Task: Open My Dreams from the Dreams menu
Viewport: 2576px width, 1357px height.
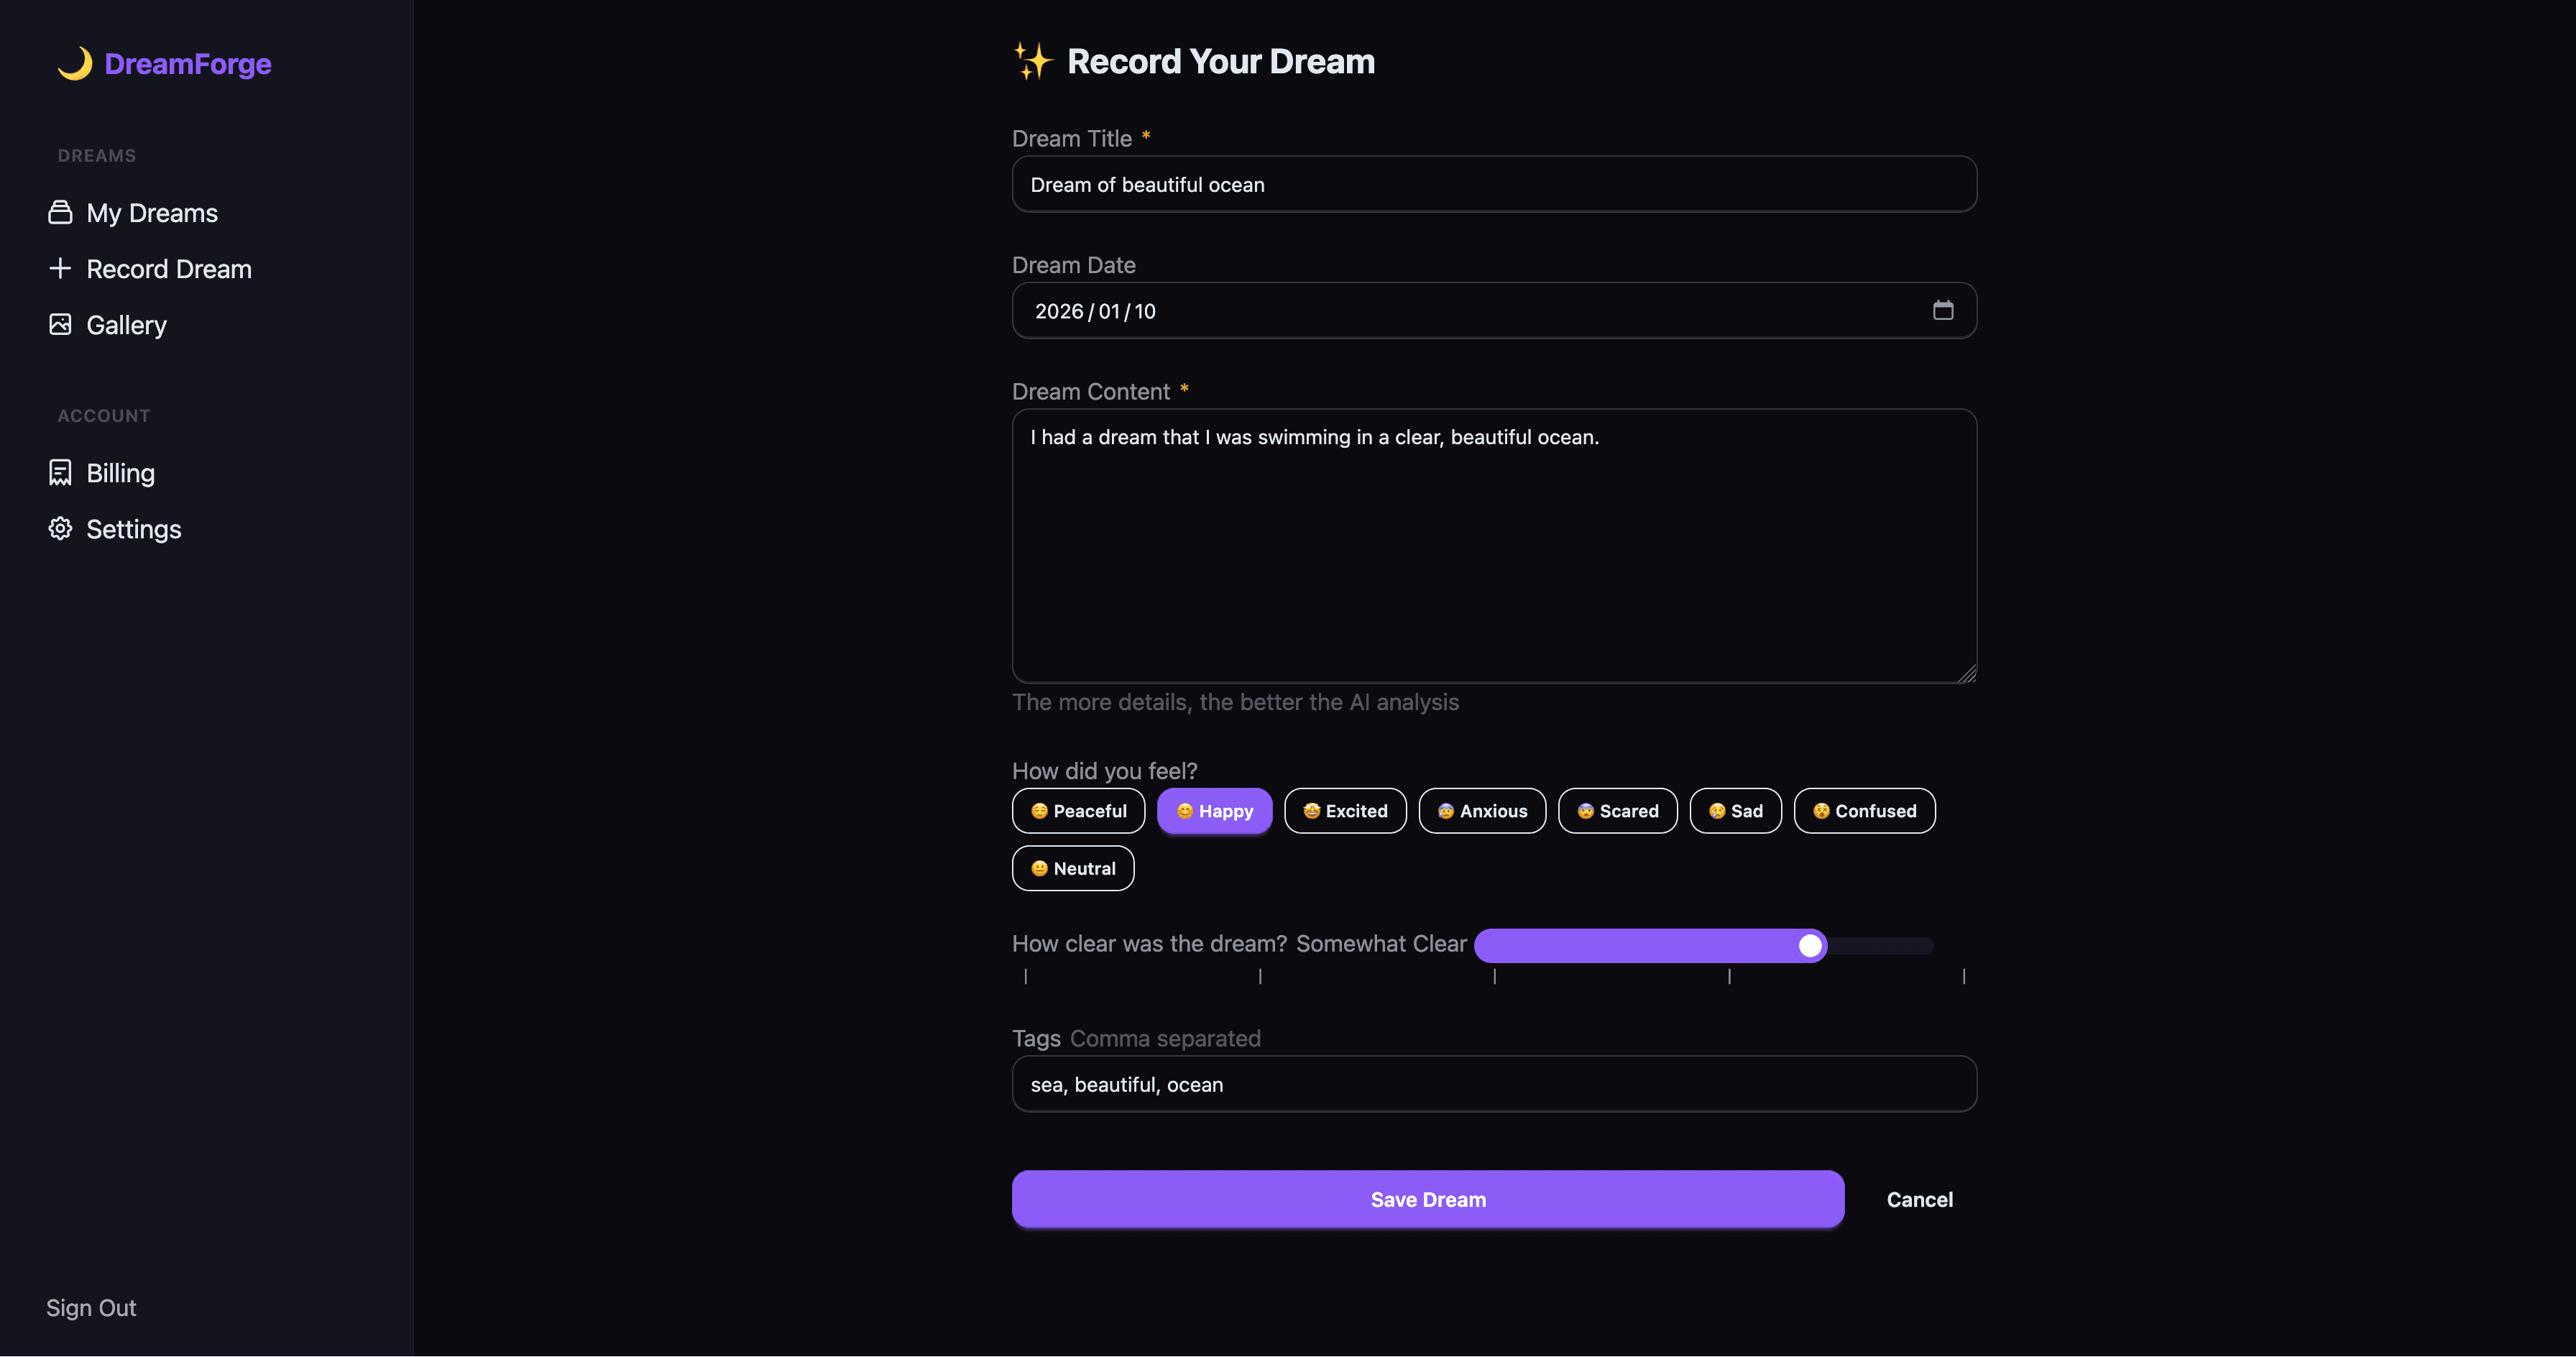Action: tap(151, 212)
